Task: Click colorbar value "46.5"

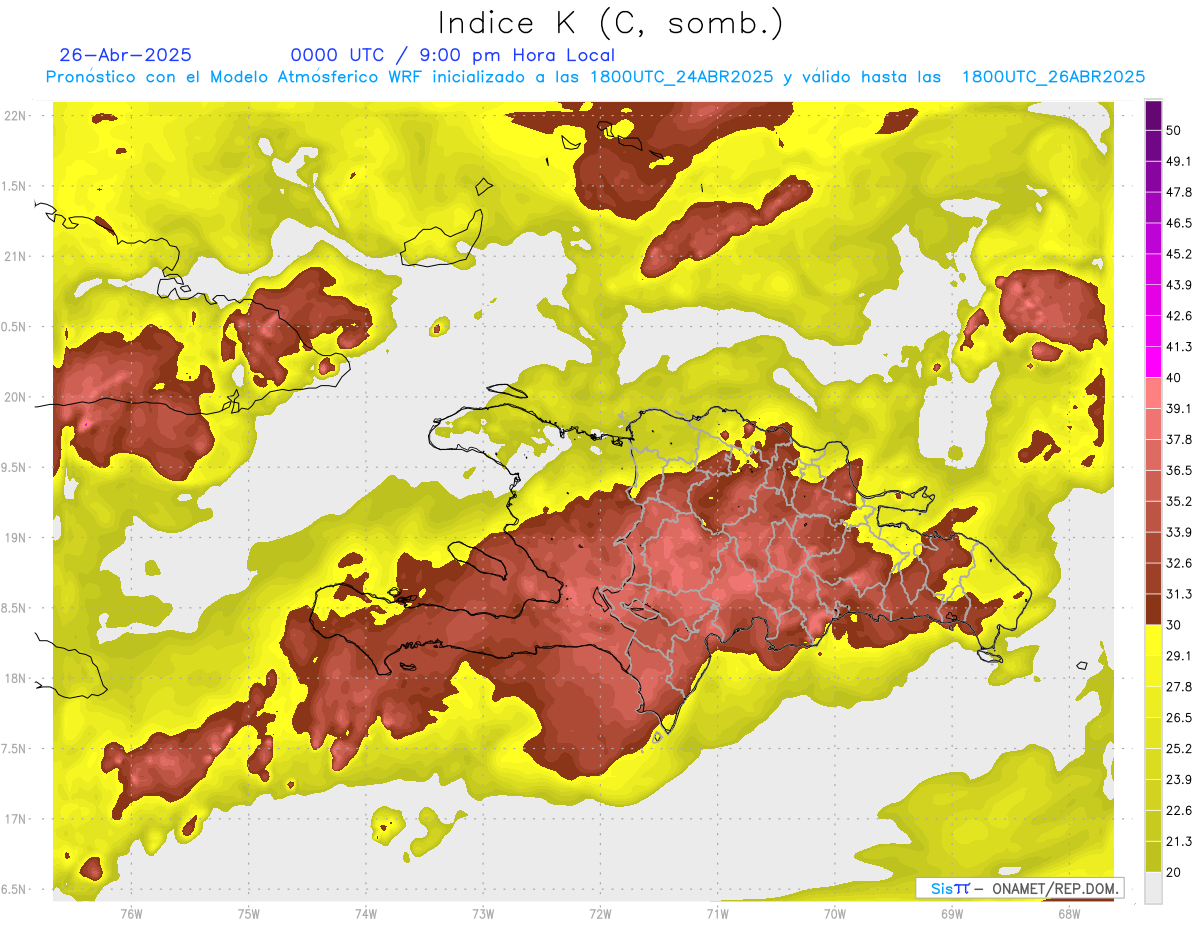Action: (1179, 223)
